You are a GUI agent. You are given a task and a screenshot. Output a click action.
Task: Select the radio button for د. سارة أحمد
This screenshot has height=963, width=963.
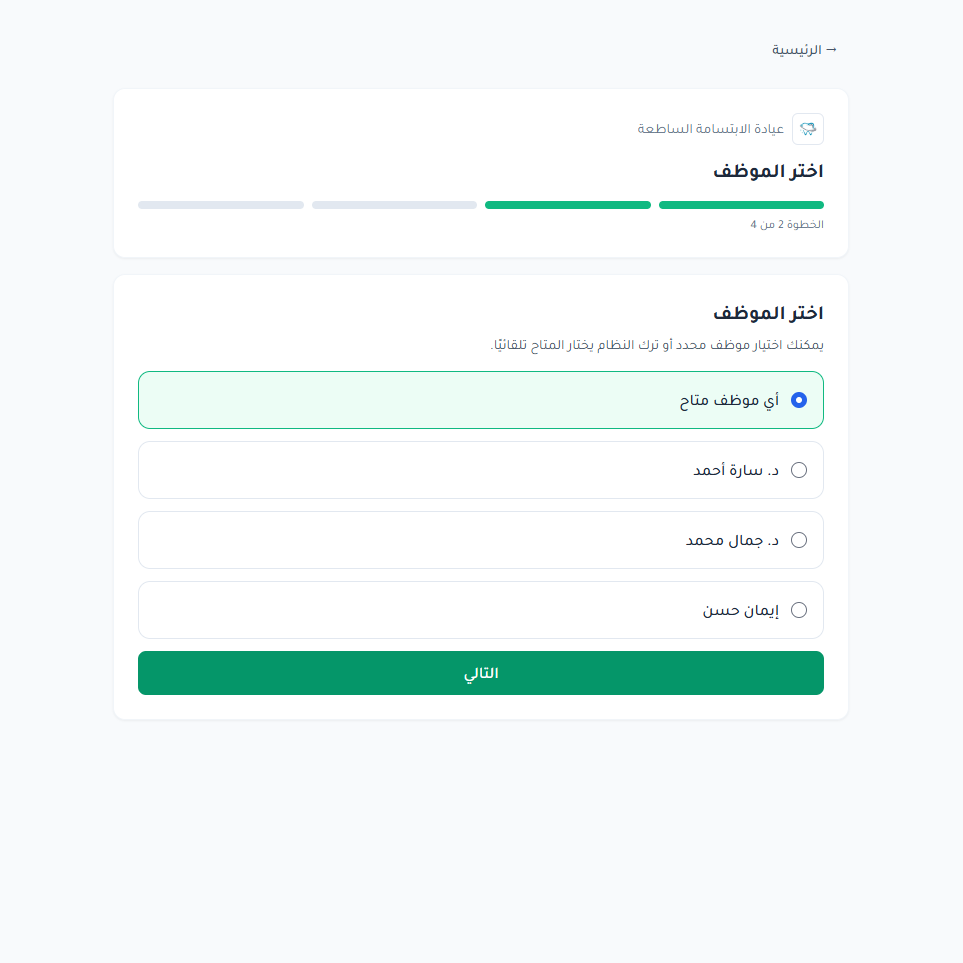(x=798, y=470)
